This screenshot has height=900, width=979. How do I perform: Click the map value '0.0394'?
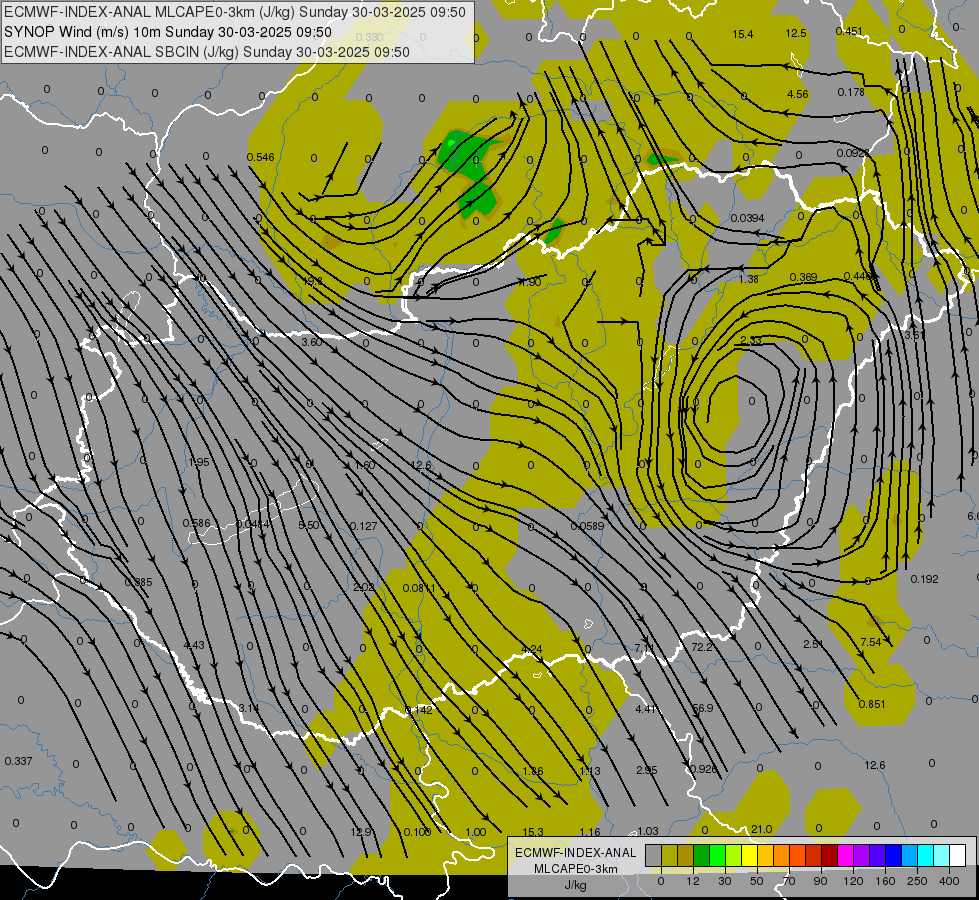(747, 218)
